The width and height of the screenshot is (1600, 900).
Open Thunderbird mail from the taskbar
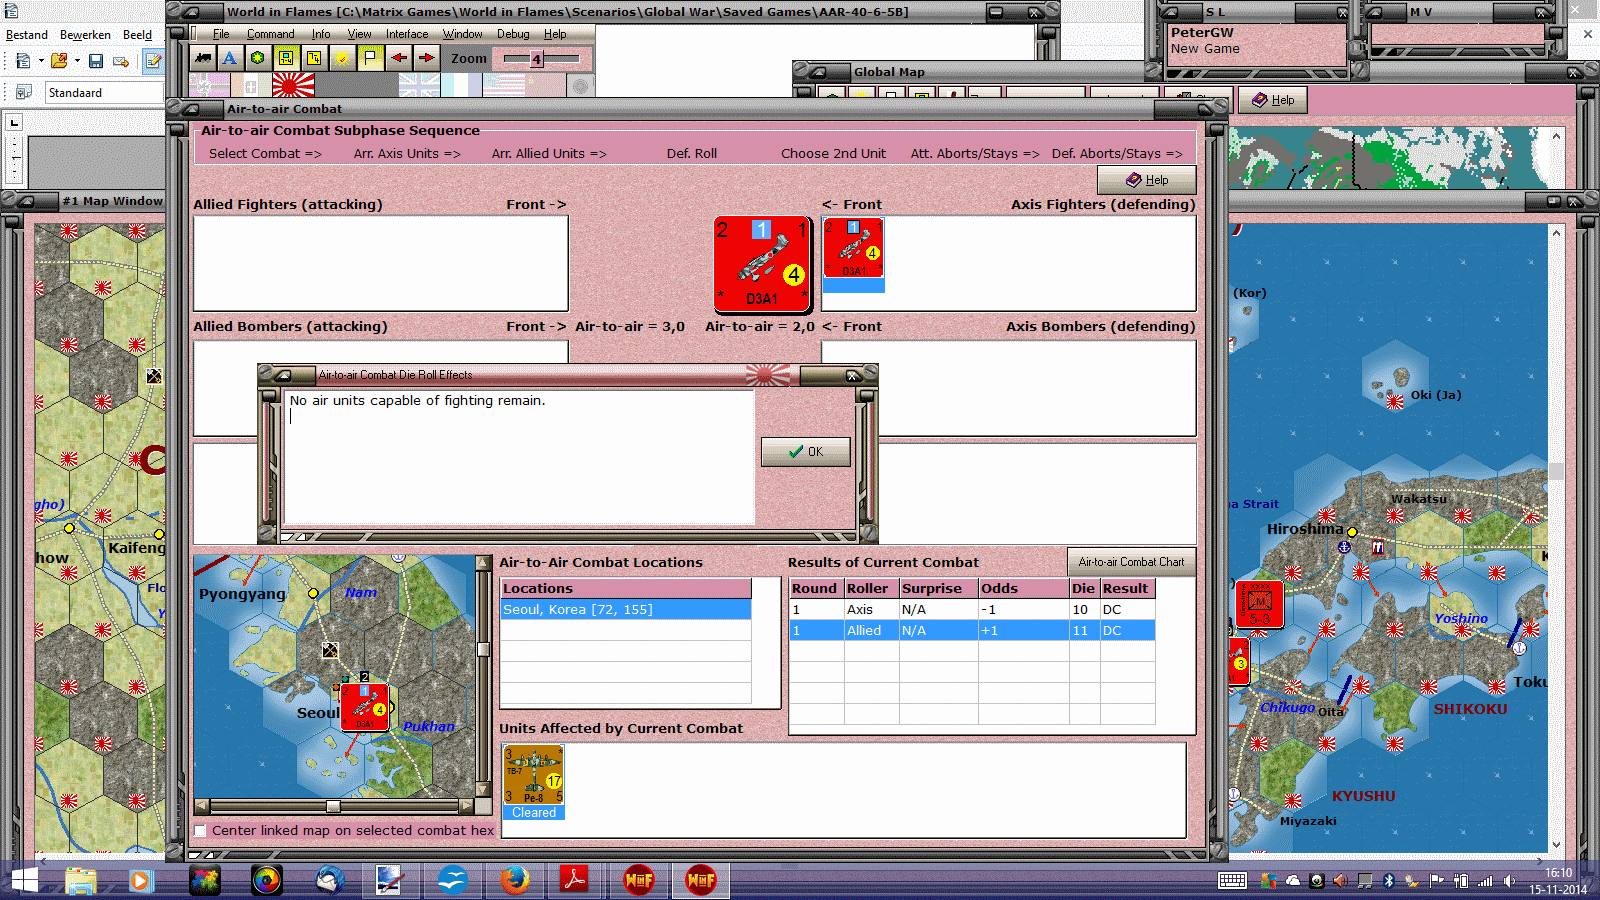tap(329, 880)
